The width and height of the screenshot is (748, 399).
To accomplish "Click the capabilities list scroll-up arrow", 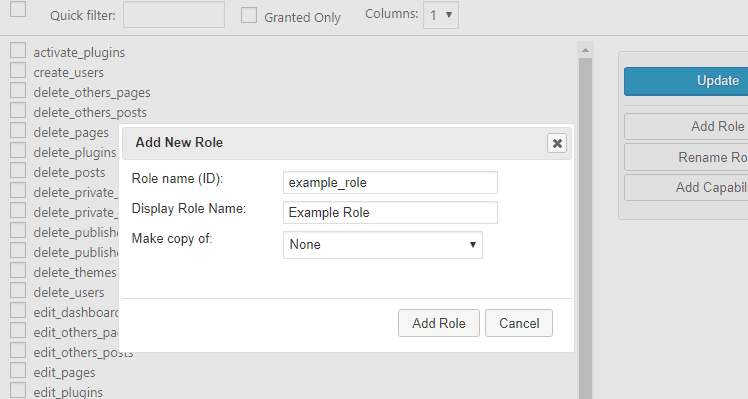I will (585, 50).
